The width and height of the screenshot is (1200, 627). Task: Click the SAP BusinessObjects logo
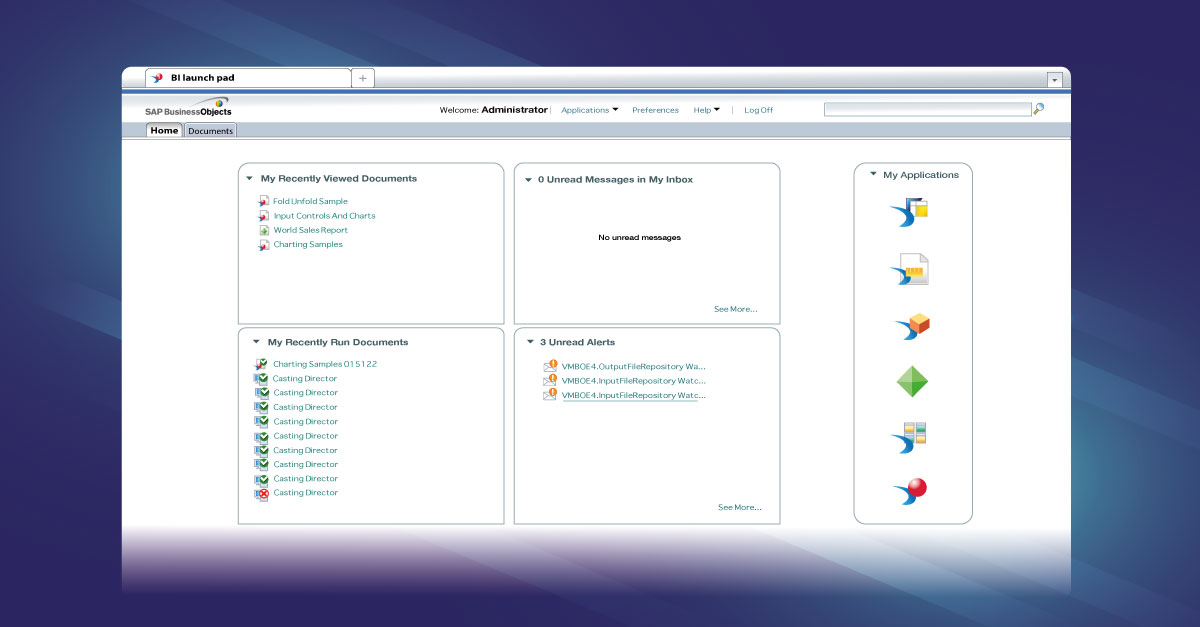188,107
